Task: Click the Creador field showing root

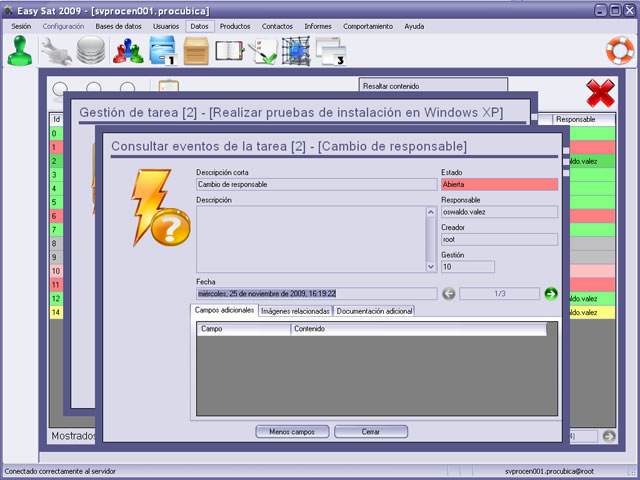Action: pyautogui.click(x=500, y=239)
